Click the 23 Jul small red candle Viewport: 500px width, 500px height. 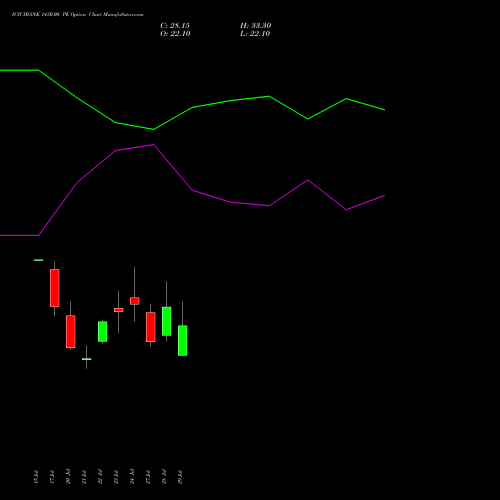click(119, 310)
